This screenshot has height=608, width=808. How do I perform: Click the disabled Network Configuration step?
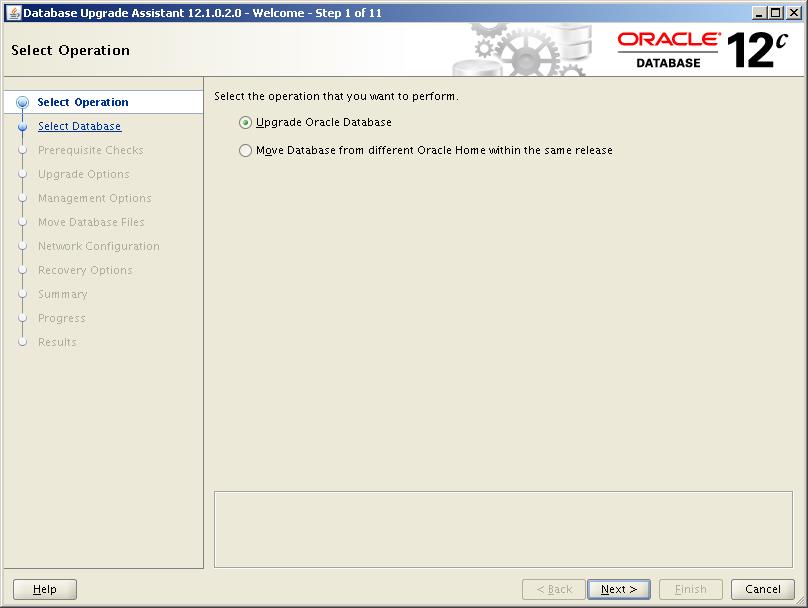pyautogui.click(x=98, y=246)
